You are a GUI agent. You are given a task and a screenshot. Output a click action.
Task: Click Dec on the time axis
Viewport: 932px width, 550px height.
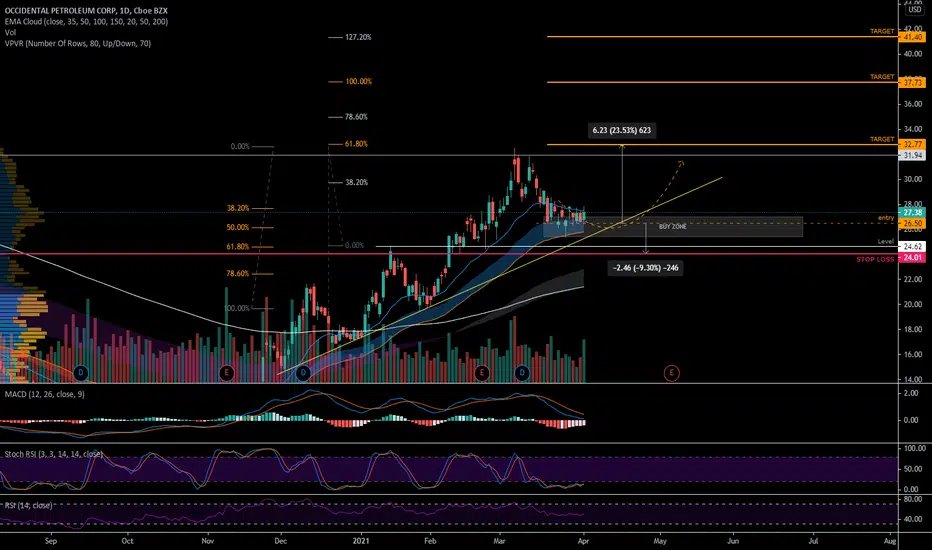281,541
